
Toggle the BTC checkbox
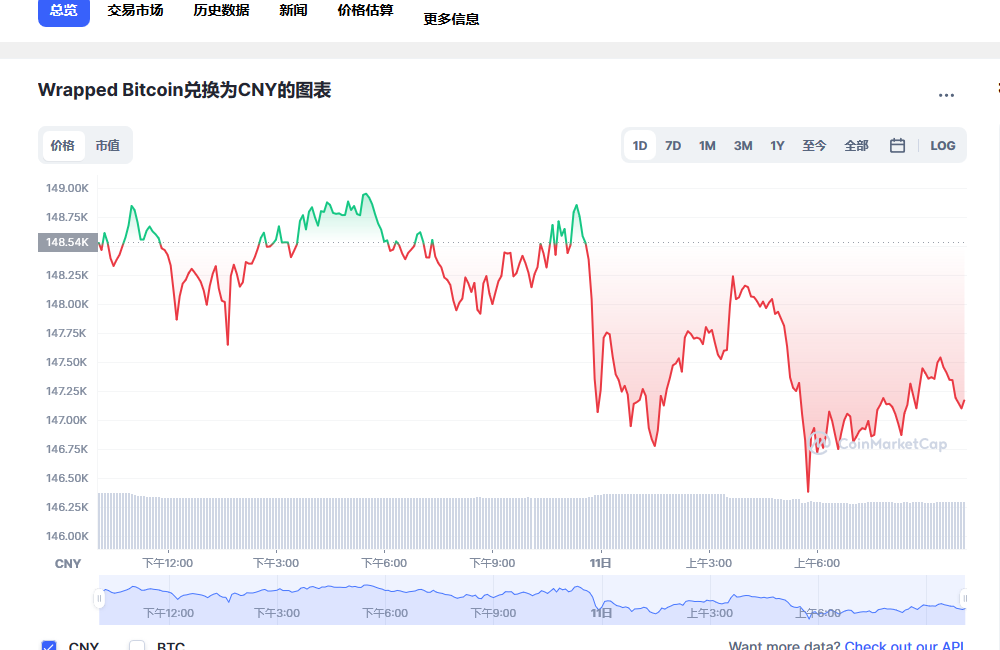click(x=137, y=646)
